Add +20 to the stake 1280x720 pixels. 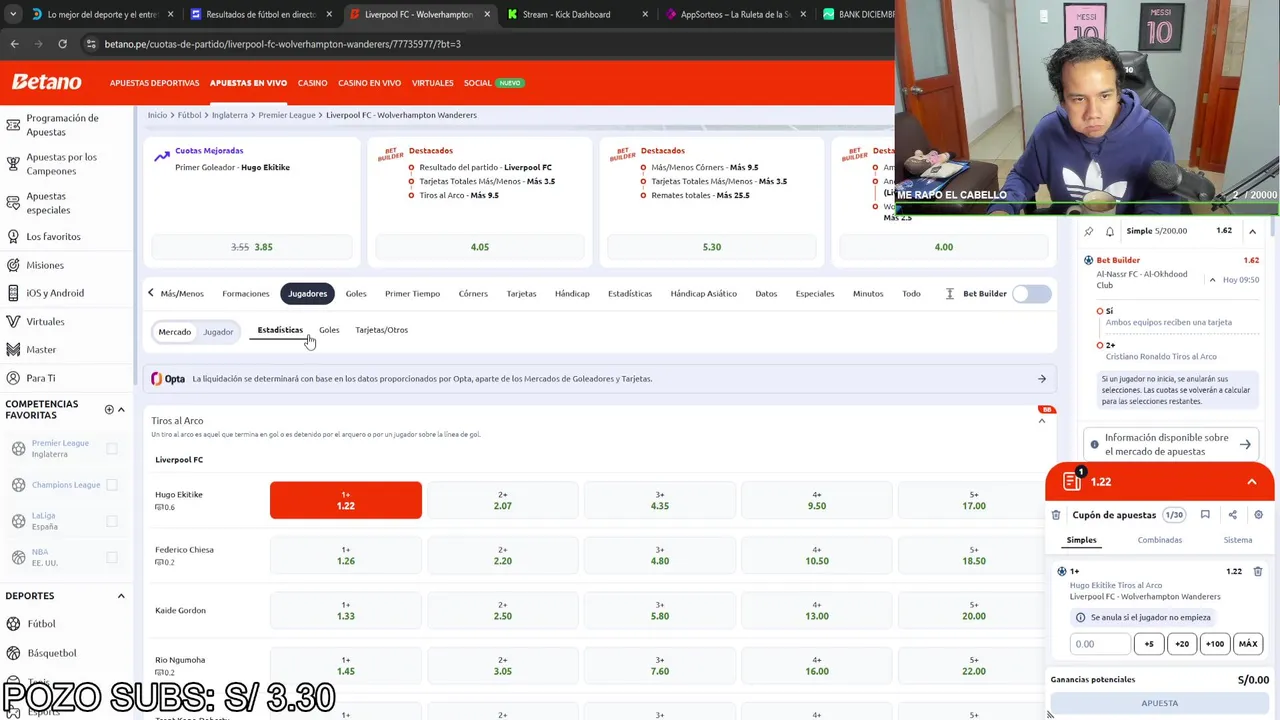1182,644
